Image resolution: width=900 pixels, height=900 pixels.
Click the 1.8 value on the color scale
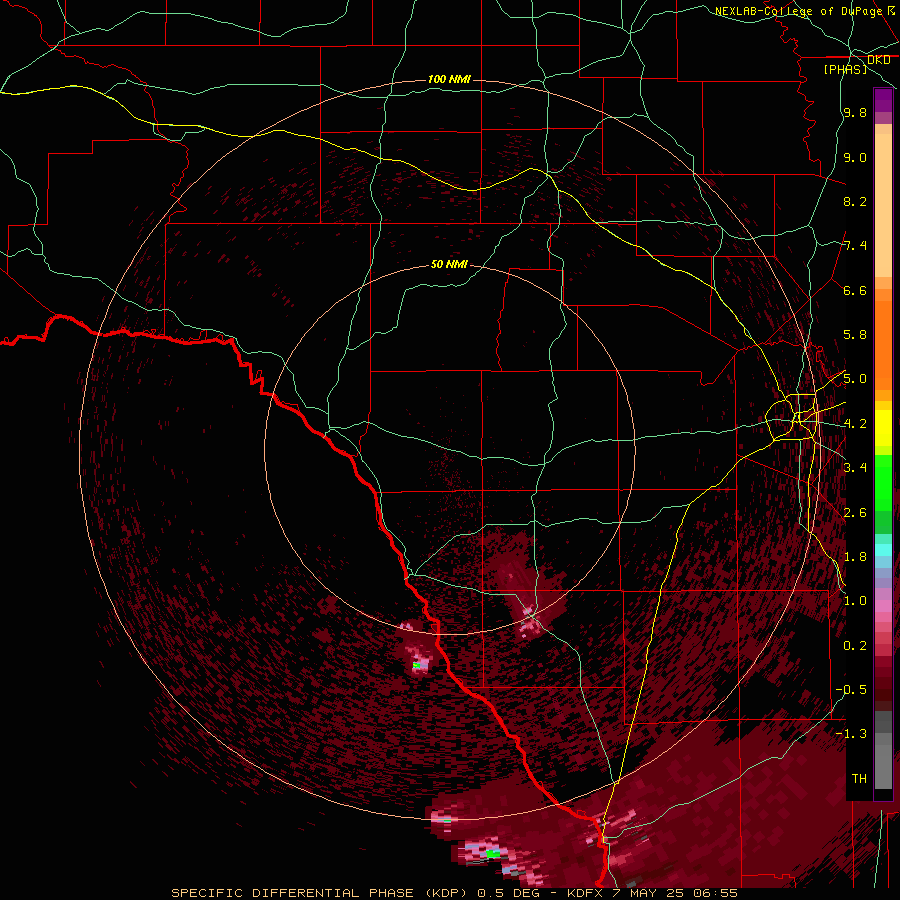[x=855, y=557]
